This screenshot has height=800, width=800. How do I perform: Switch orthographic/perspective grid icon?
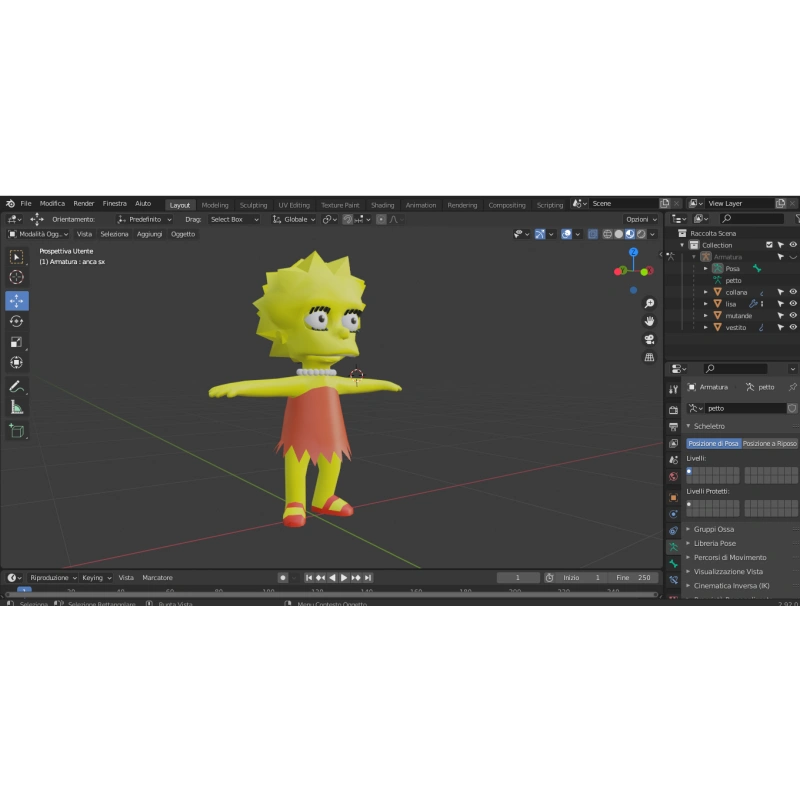[649, 357]
